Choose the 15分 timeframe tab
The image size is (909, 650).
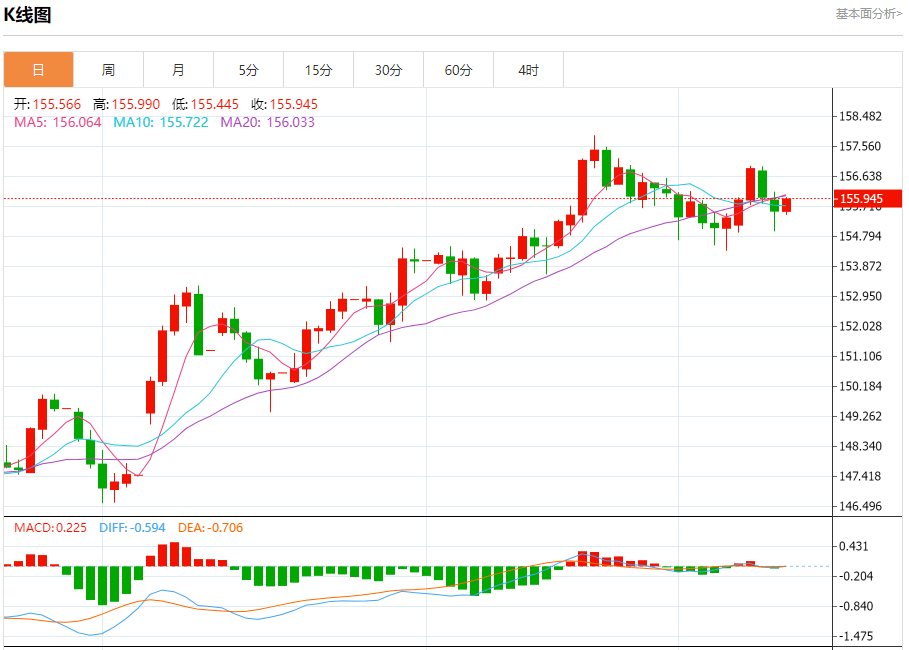click(318, 70)
